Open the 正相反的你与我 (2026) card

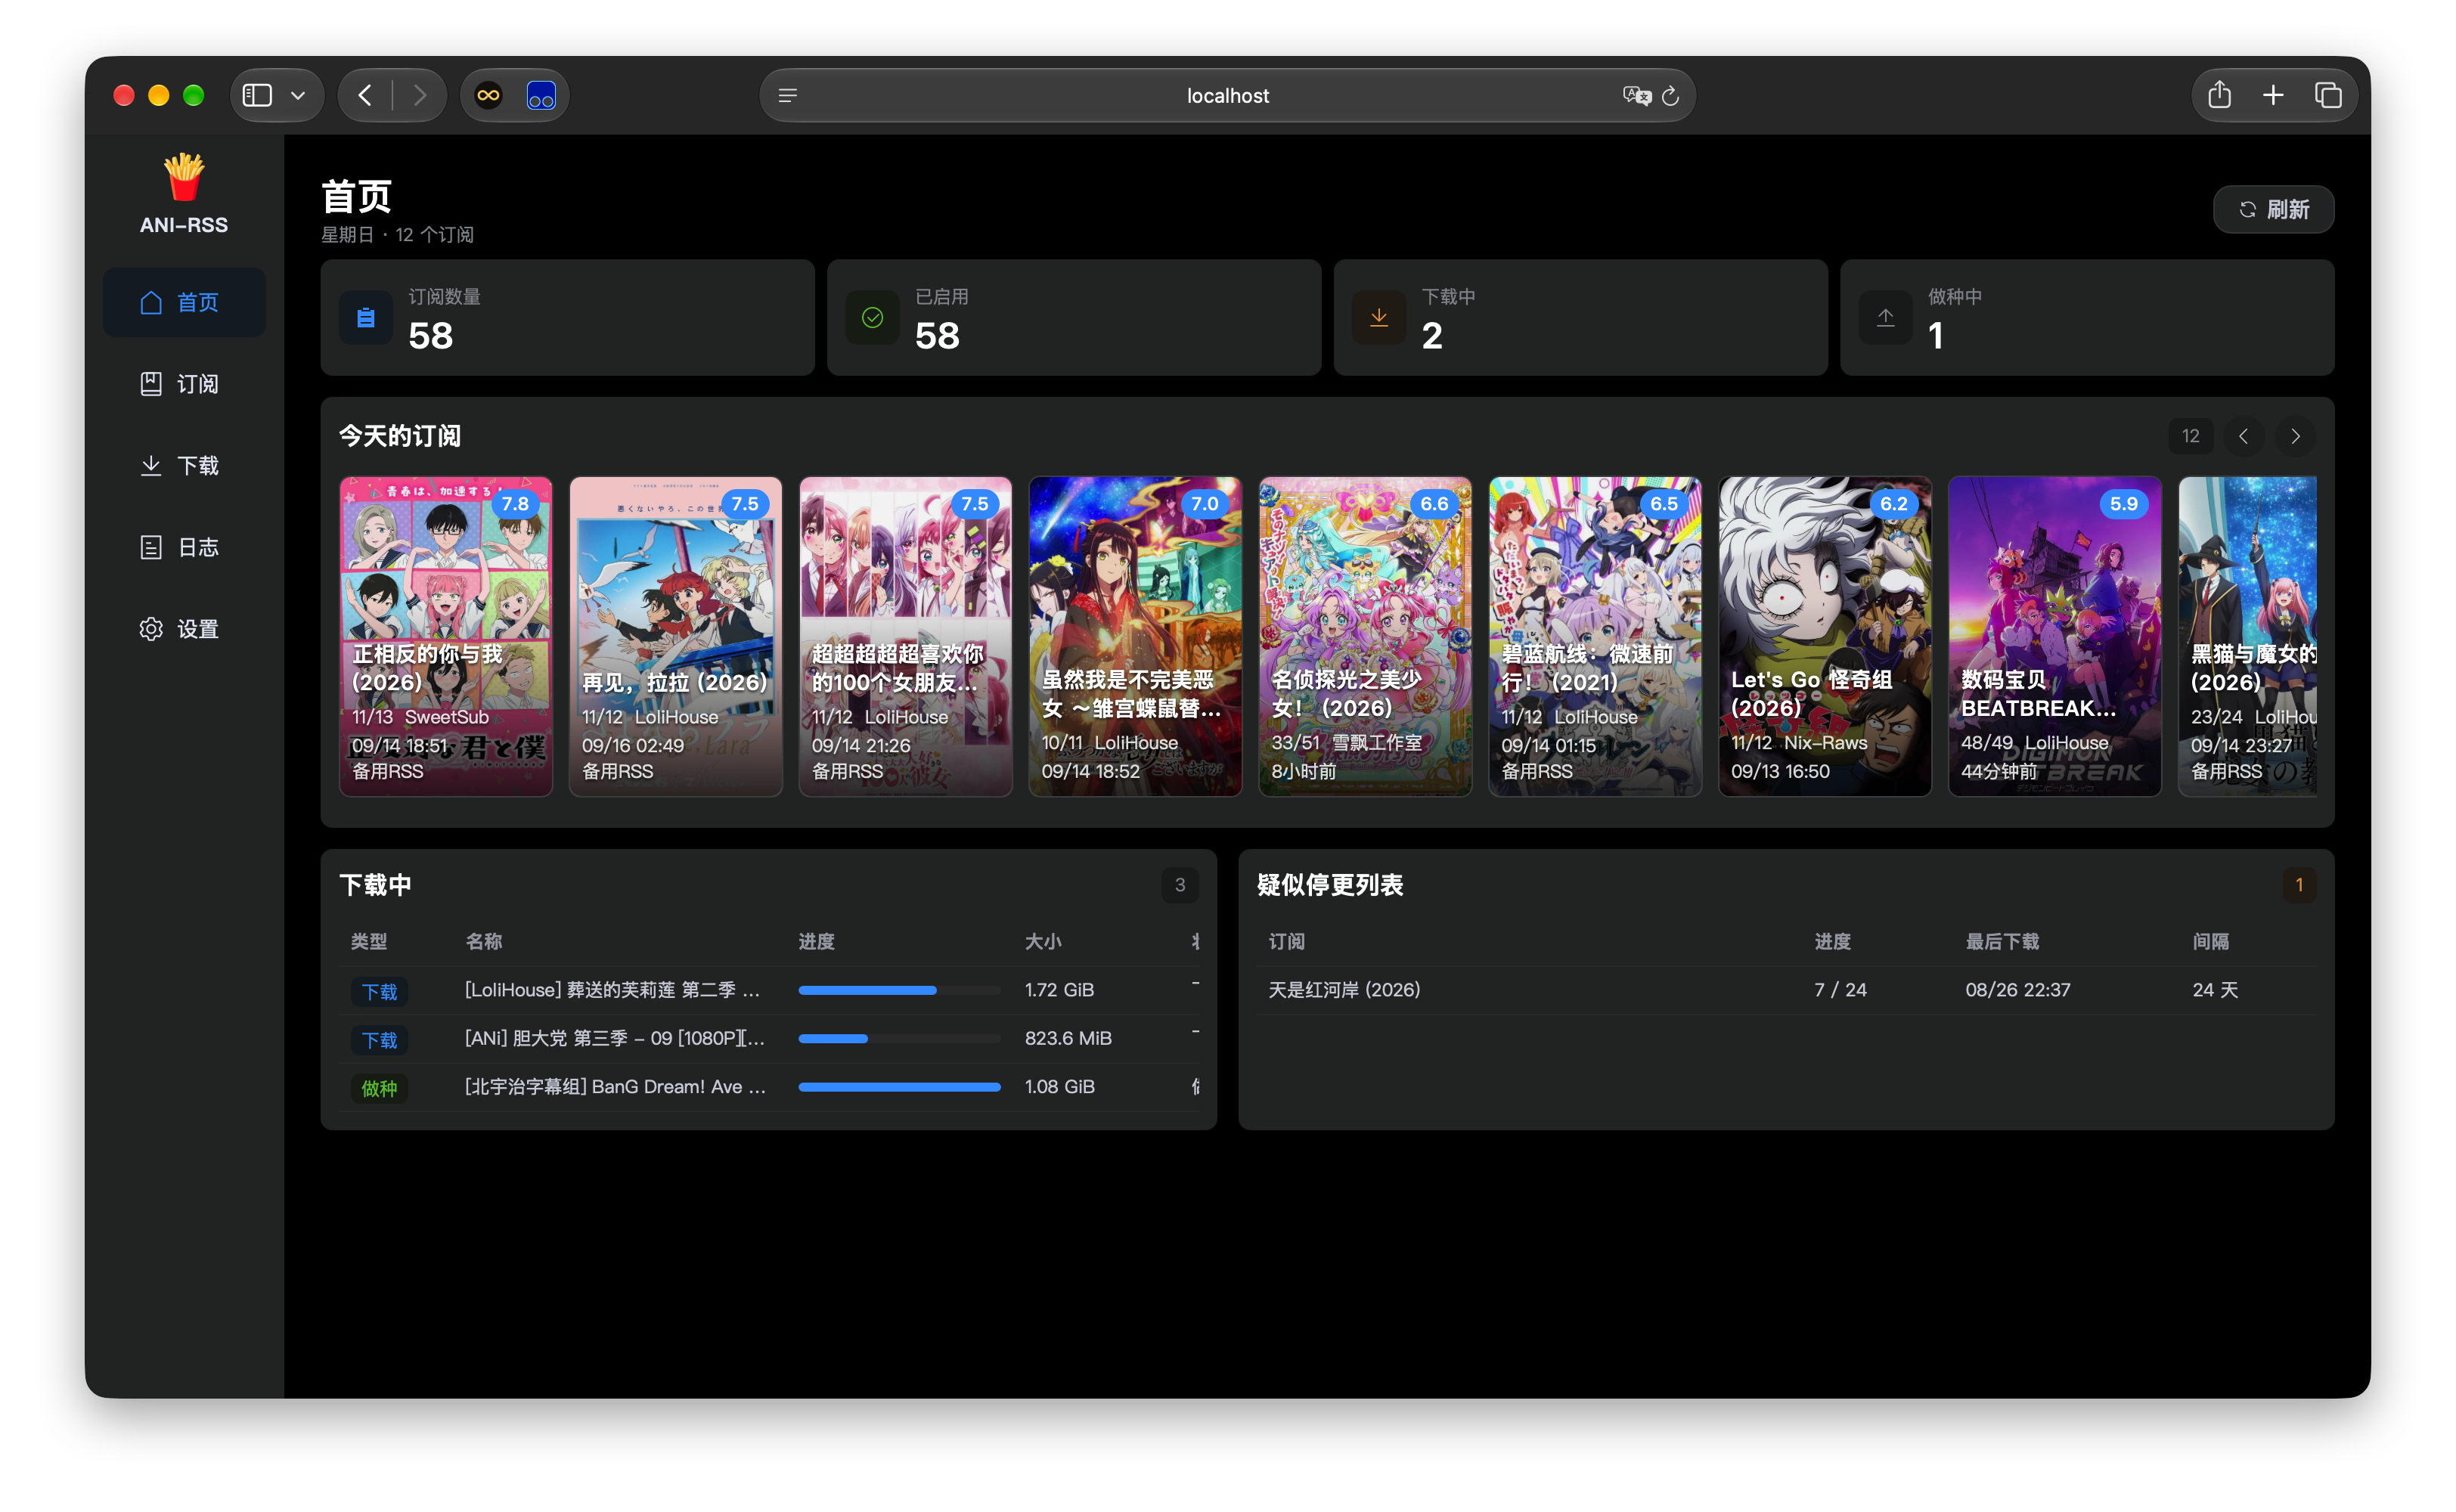(x=446, y=636)
